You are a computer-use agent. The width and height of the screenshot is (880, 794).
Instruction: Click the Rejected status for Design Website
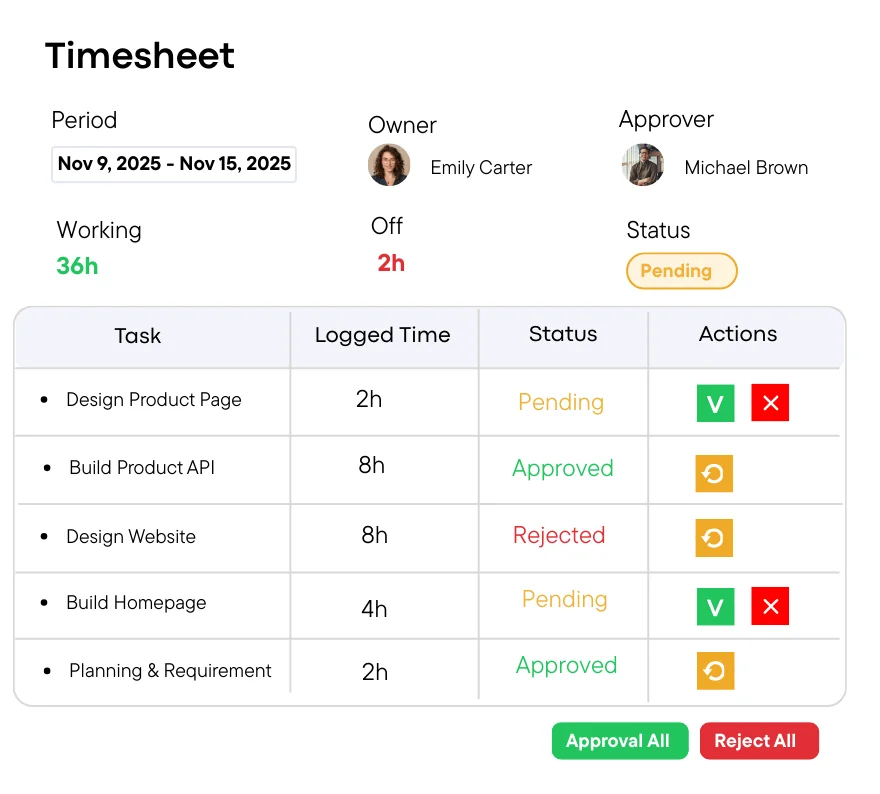(560, 536)
